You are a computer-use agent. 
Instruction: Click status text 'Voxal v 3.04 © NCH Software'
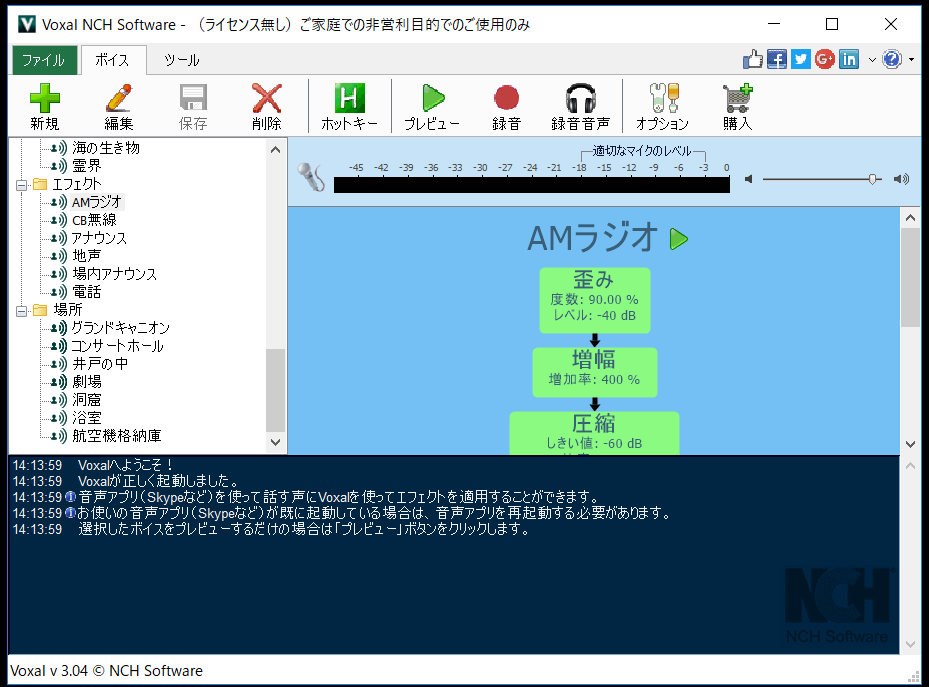(x=107, y=670)
